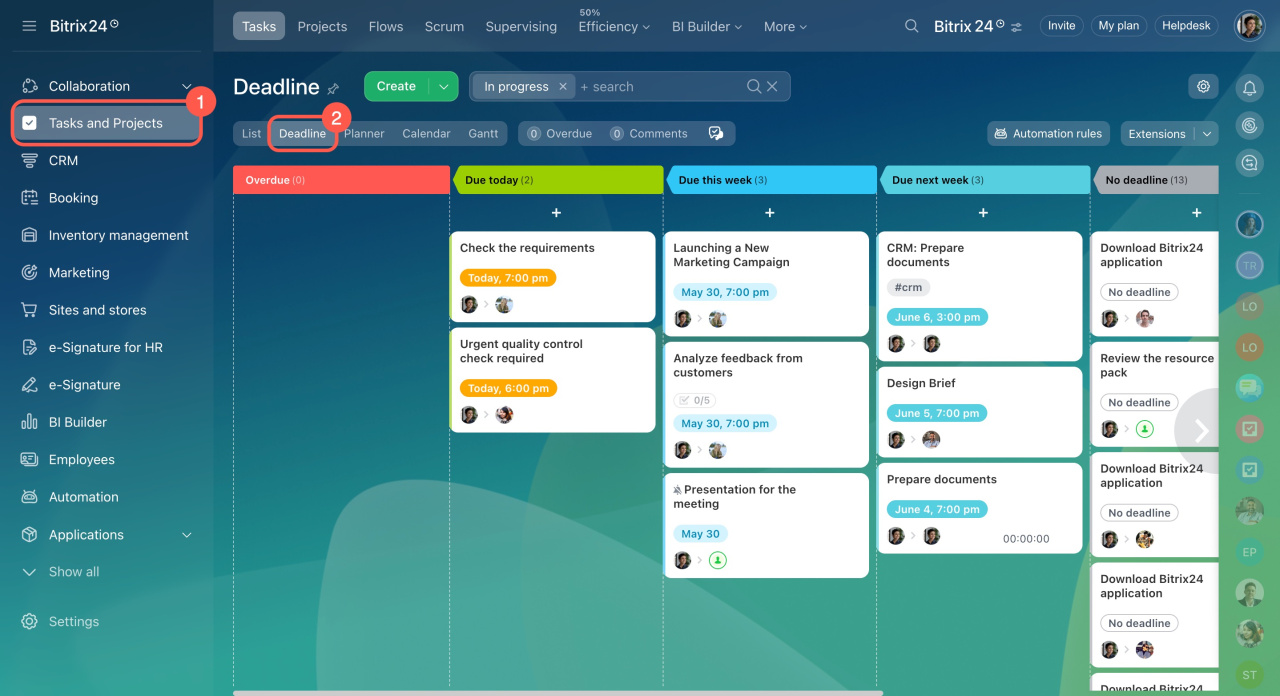Toggle the Comments counter filter
1280x696 pixels.
(x=649, y=134)
